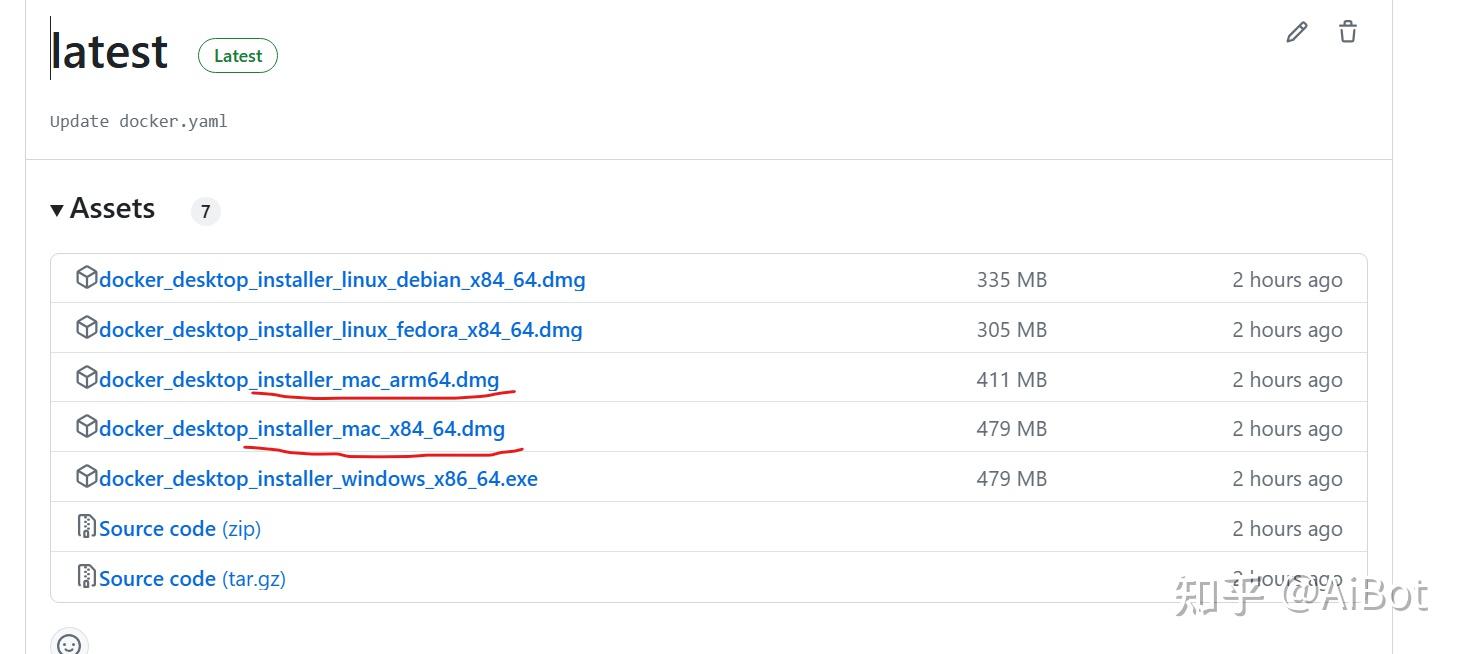Image resolution: width=1465 pixels, height=654 pixels.
Task: Click package icon beside linux_fedora installer
Action: tap(87, 328)
